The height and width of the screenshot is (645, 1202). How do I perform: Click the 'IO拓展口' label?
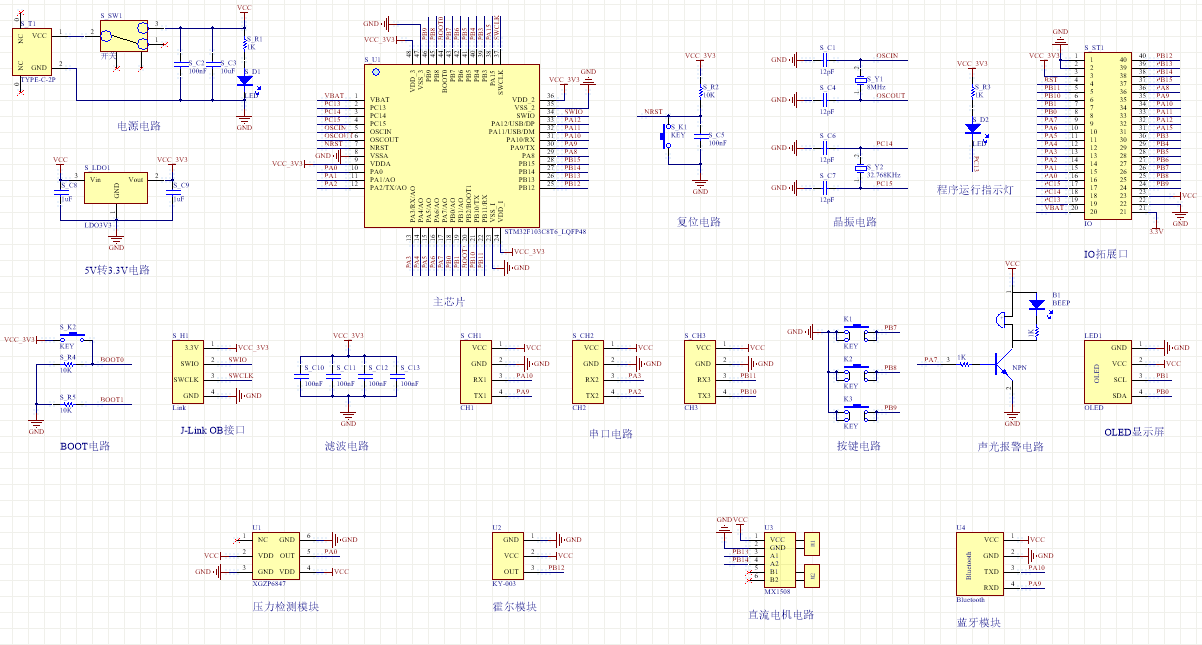coord(1105,254)
